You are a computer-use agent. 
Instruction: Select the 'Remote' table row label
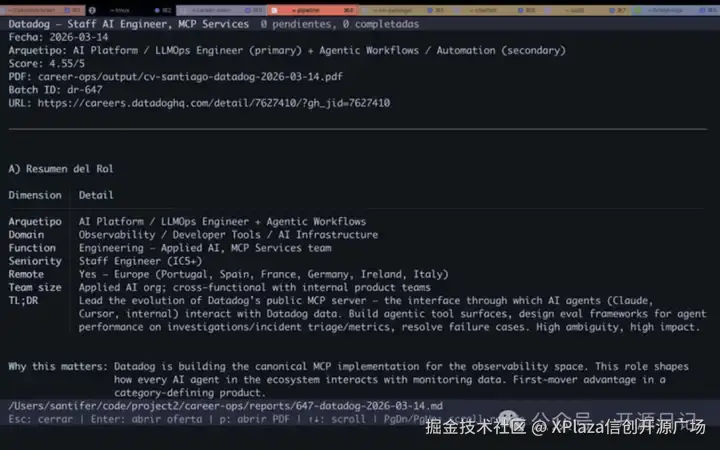26,274
